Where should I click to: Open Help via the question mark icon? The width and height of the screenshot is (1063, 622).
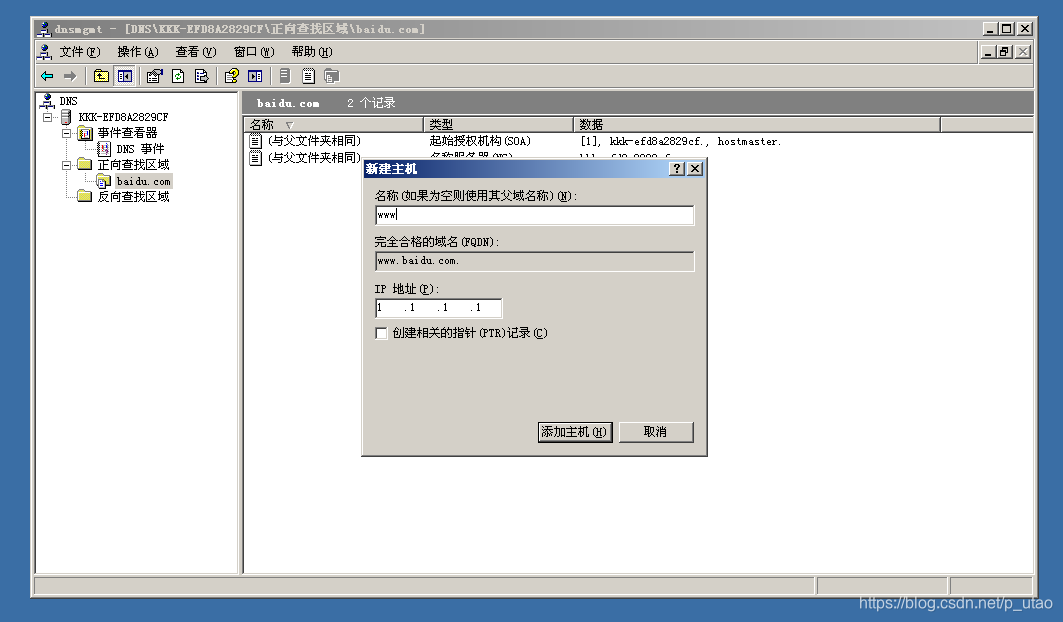pos(232,76)
